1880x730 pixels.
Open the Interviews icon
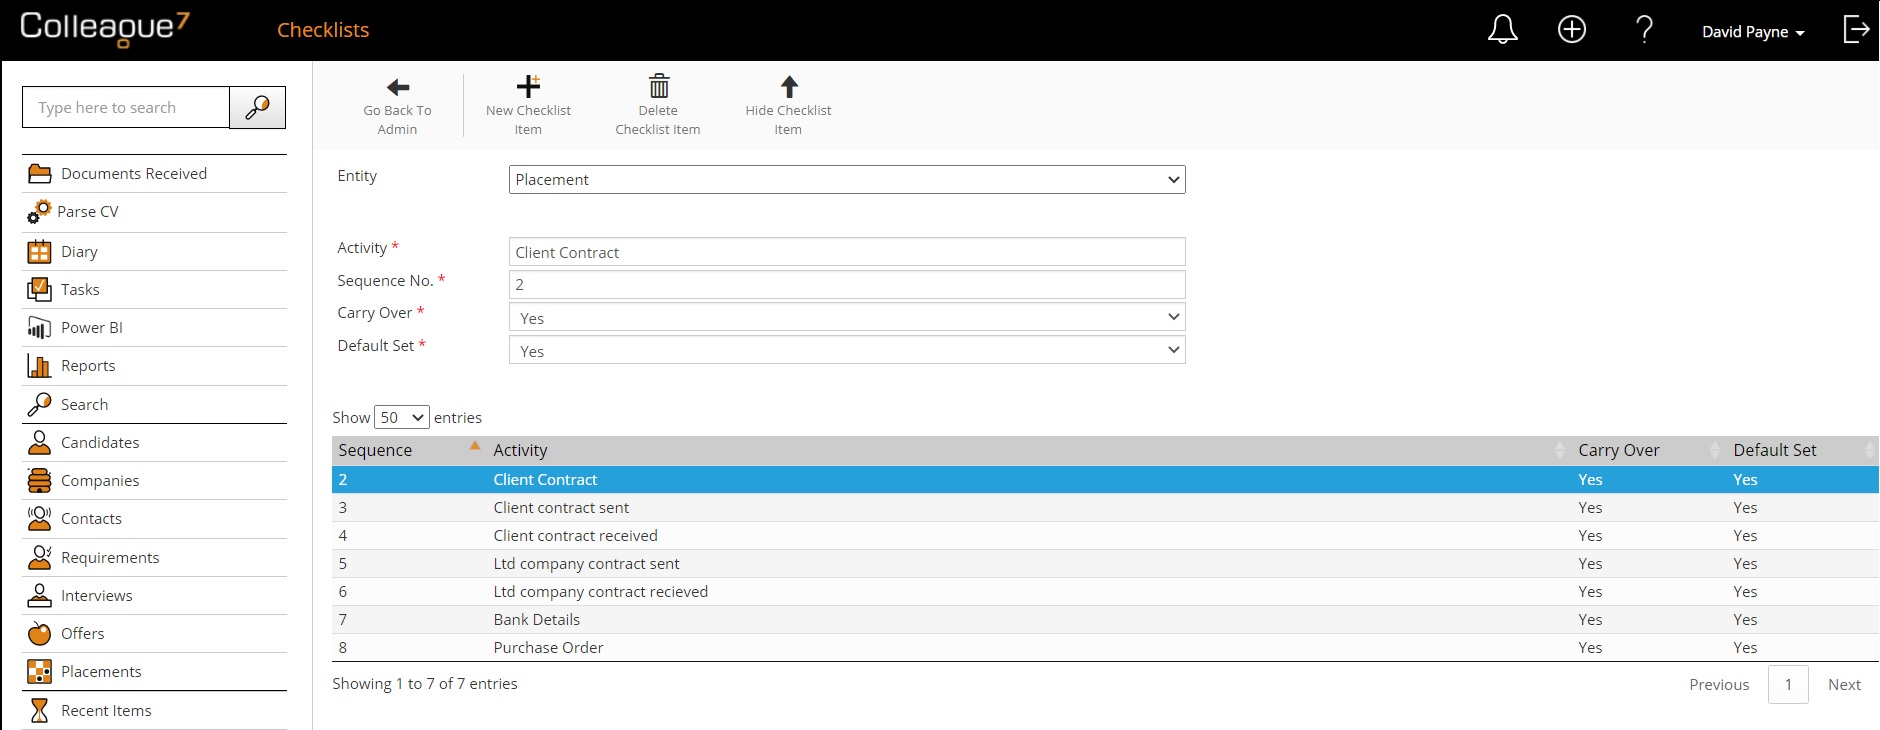point(40,595)
